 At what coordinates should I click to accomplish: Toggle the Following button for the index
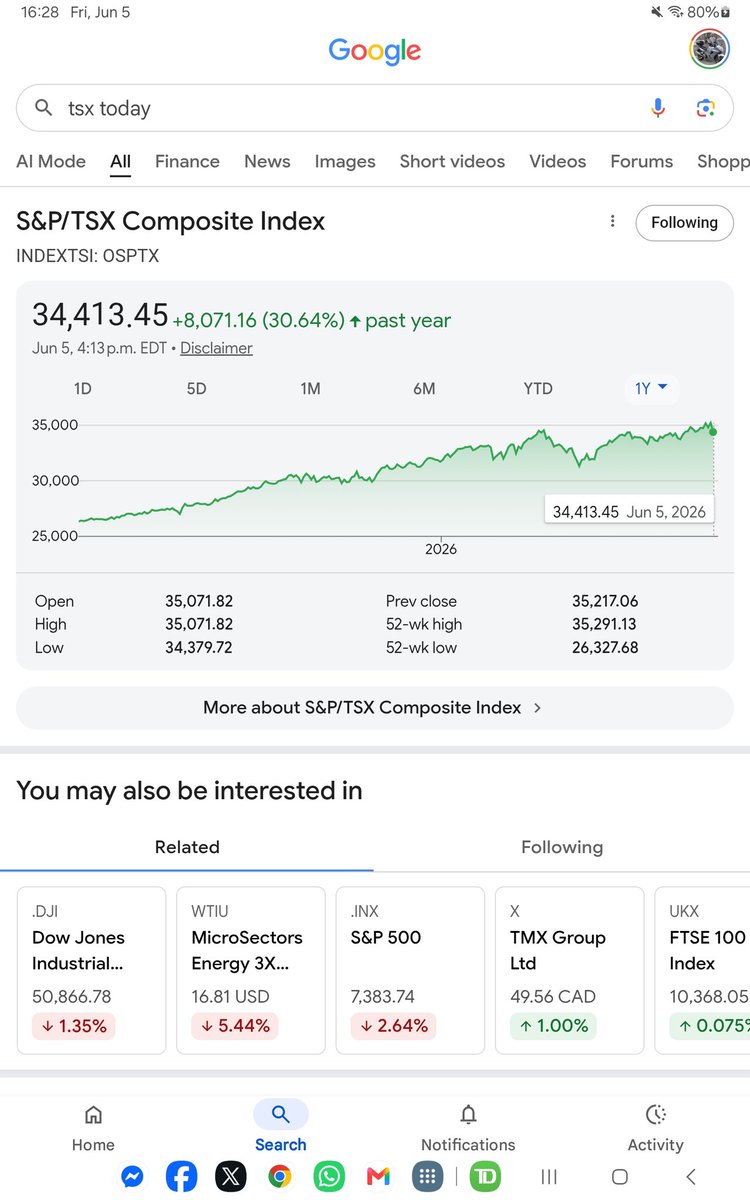click(684, 222)
